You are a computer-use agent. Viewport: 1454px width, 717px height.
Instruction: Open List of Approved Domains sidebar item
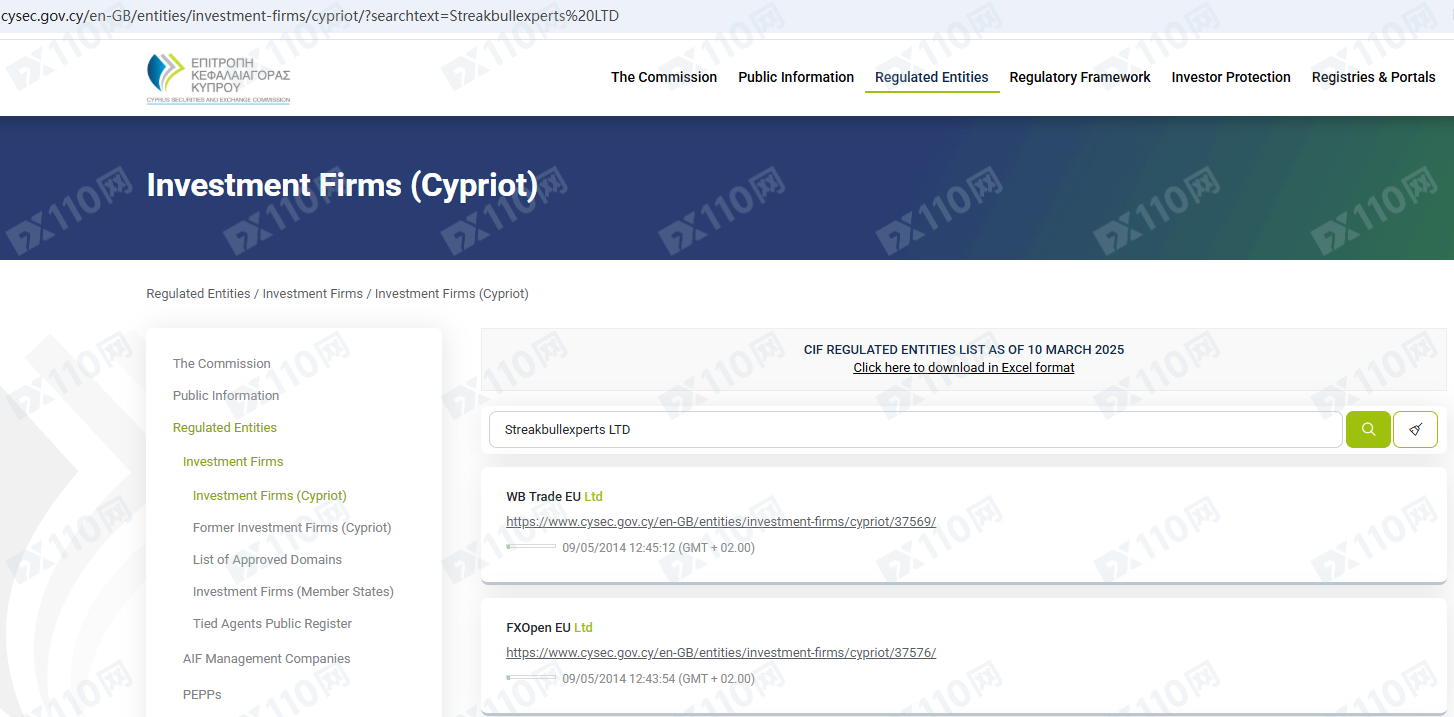tap(267, 559)
